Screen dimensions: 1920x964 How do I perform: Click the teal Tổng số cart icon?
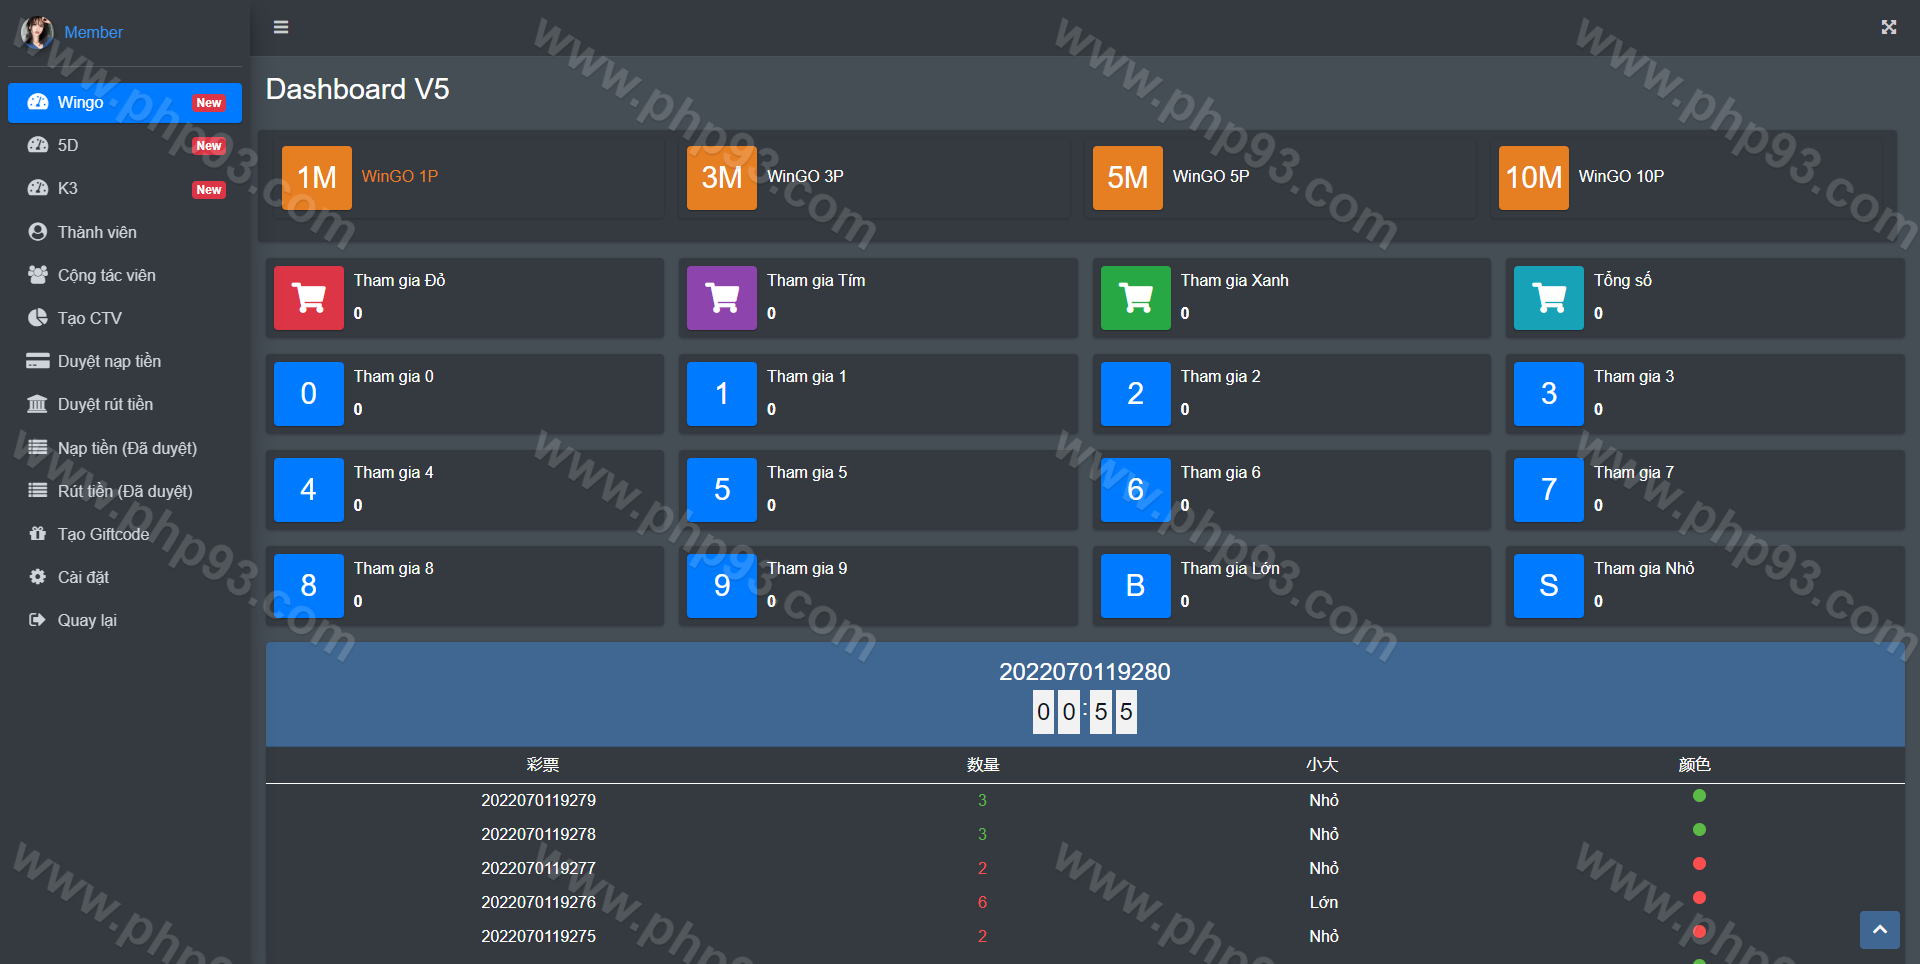point(1548,298)
